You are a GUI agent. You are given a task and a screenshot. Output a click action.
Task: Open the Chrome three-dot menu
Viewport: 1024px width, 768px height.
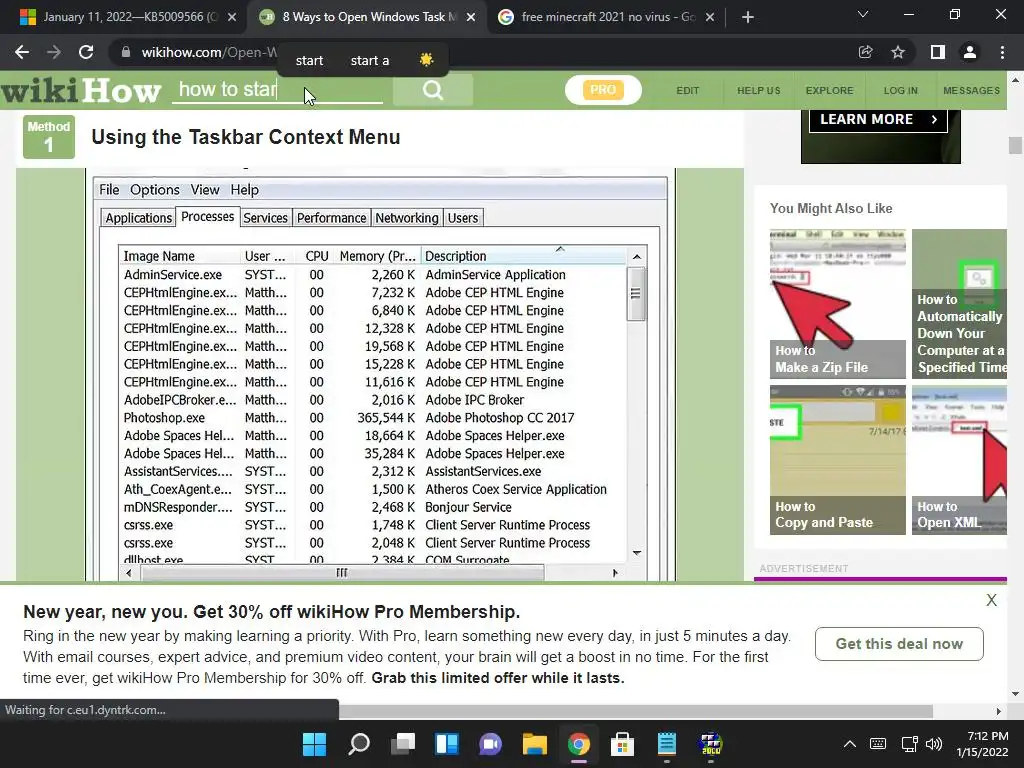point(1002,52)
